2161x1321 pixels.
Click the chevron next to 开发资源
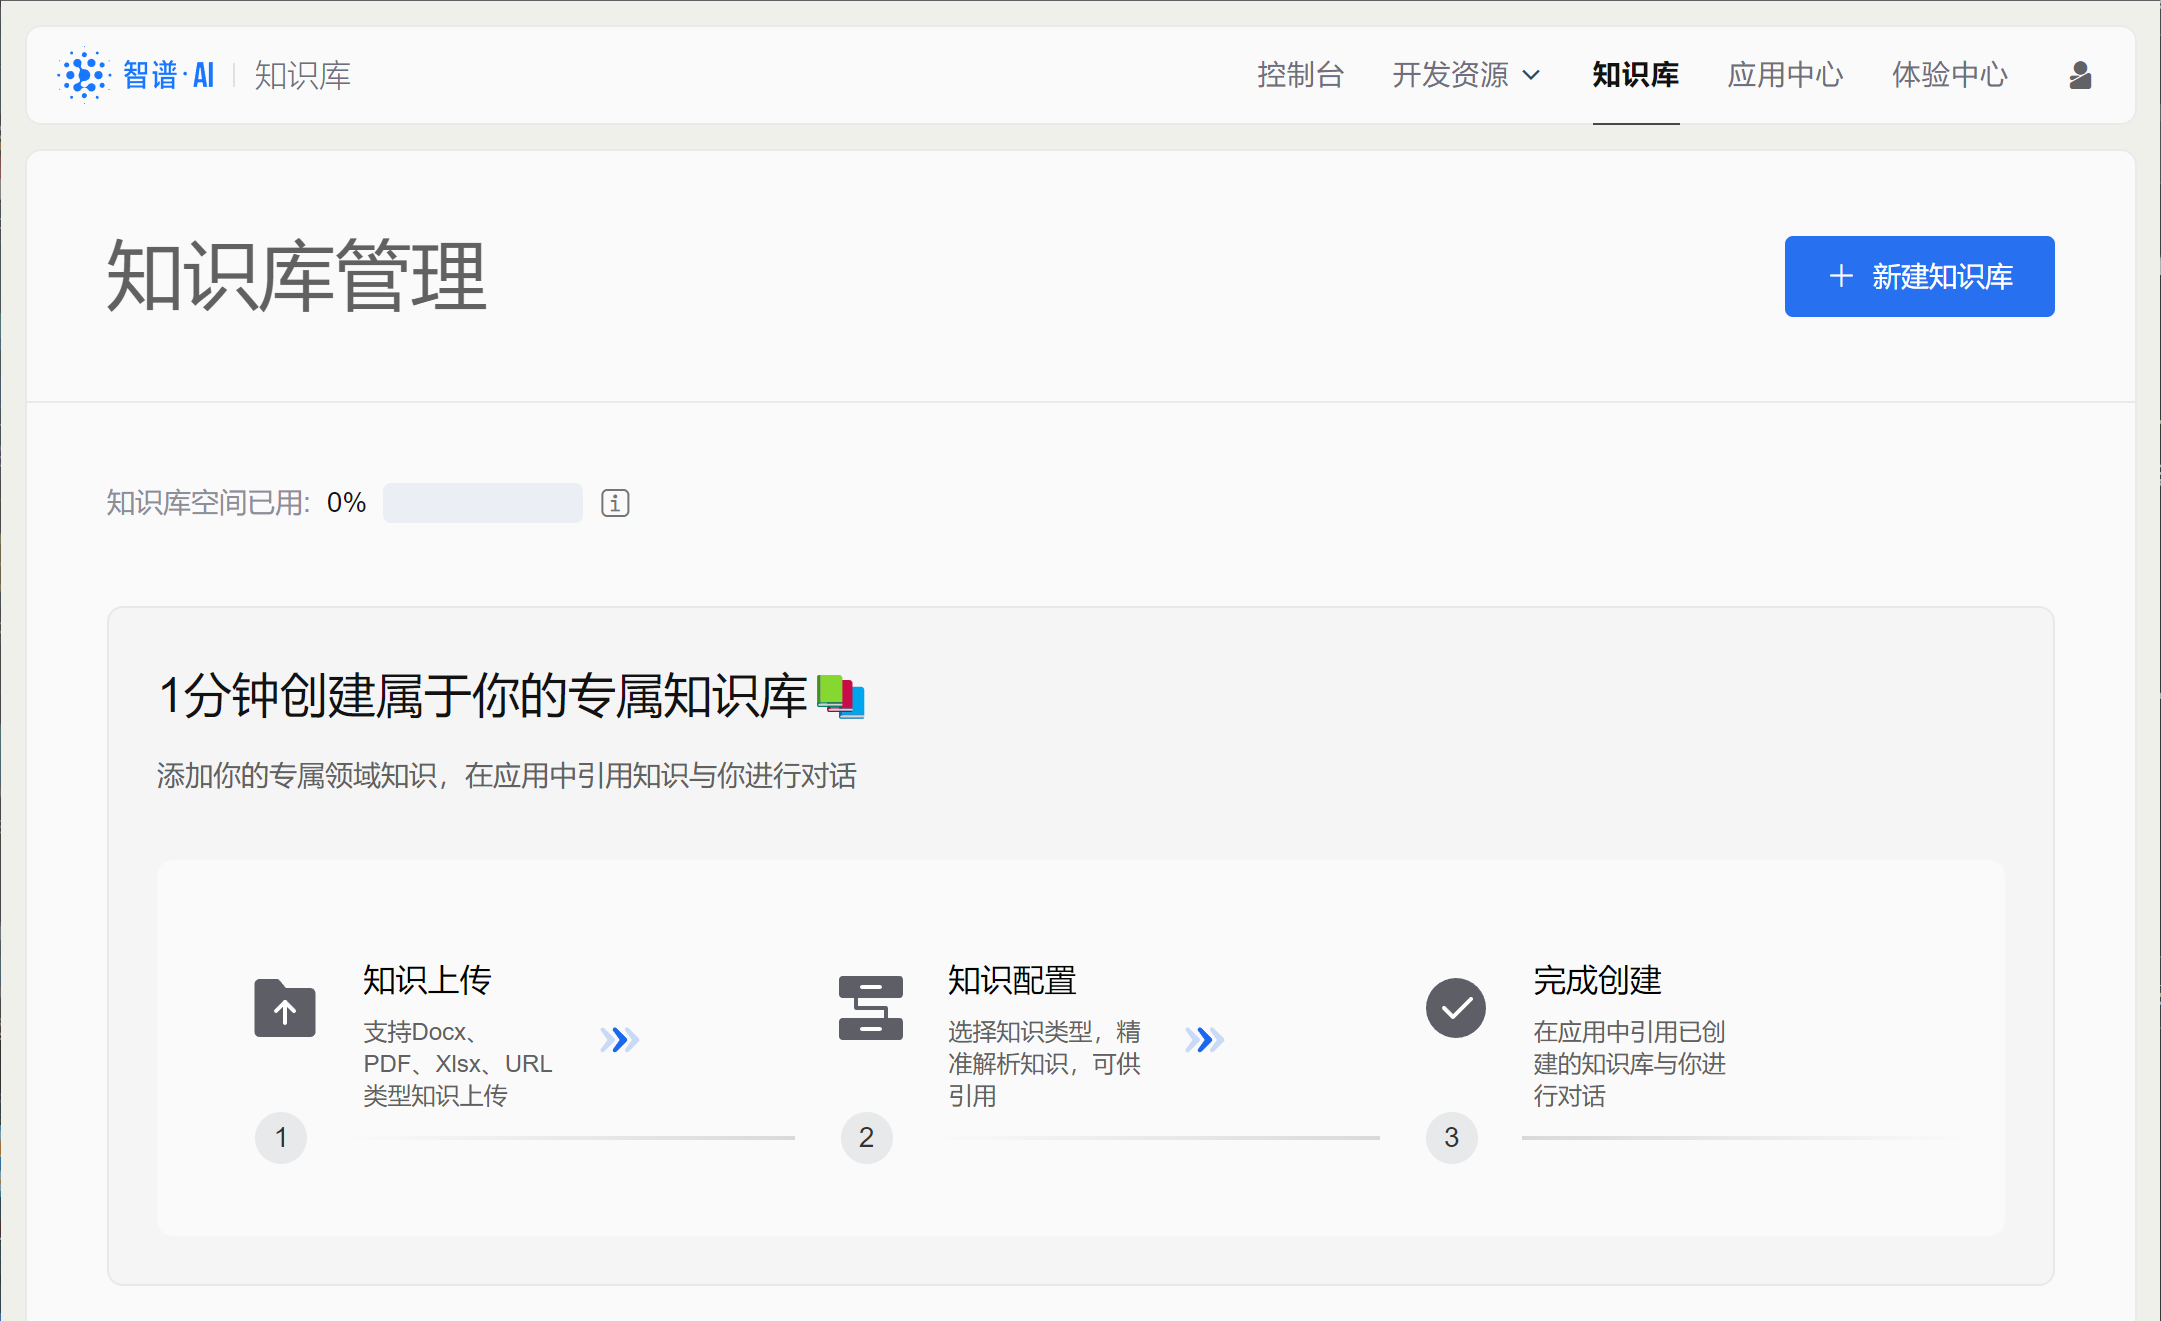pyautogui.click(x=1531, y=75)
